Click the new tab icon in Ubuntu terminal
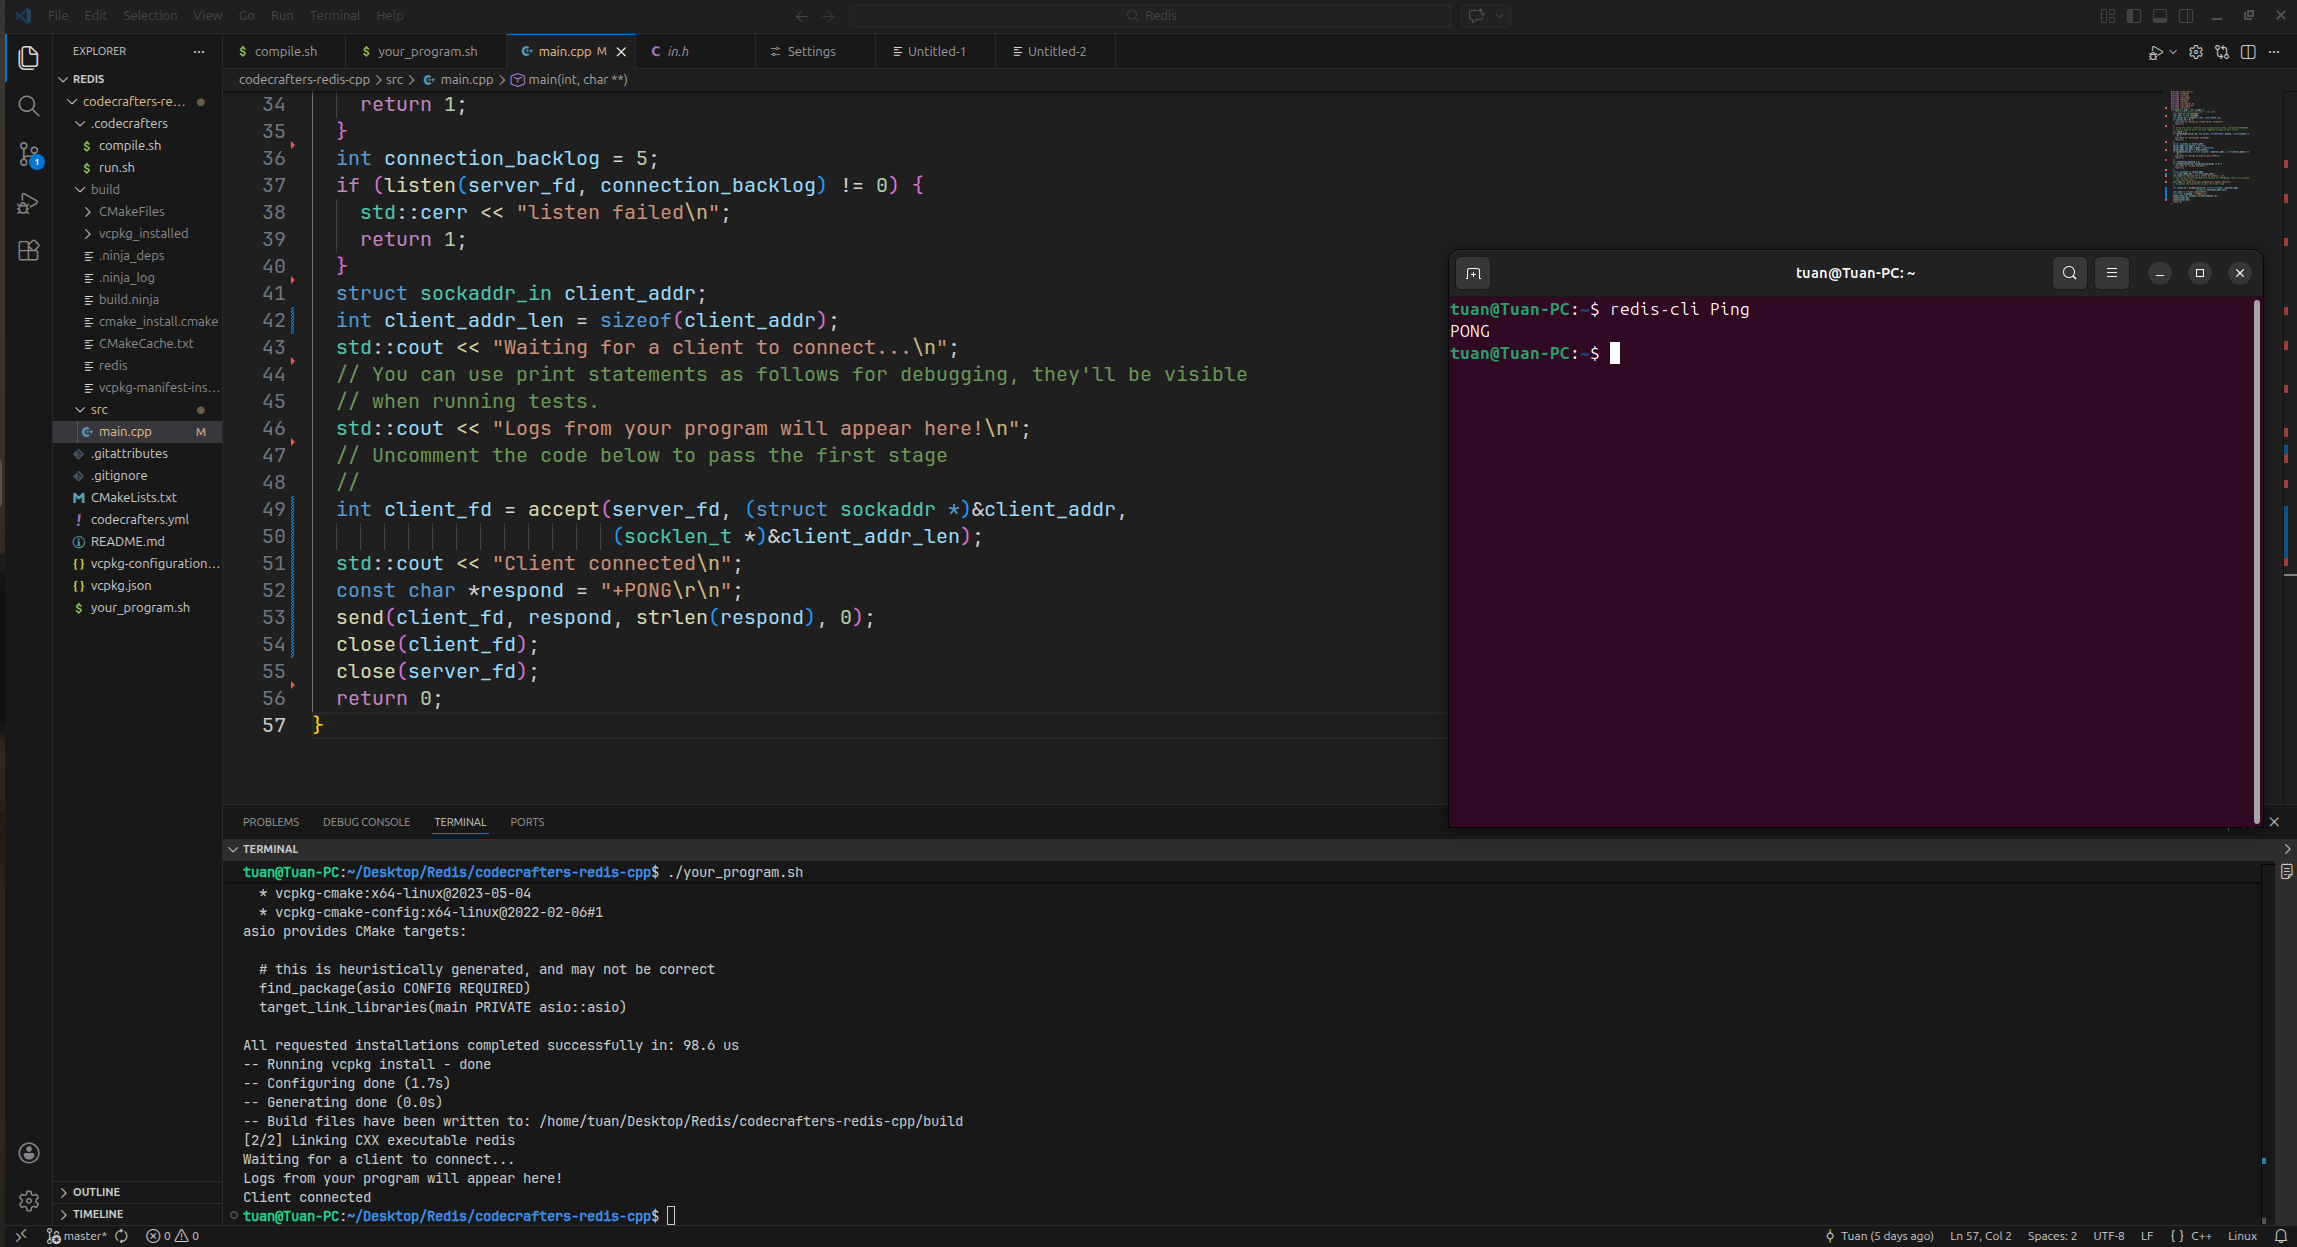The image size is (2297, 1247). [x=1473, y=273]
